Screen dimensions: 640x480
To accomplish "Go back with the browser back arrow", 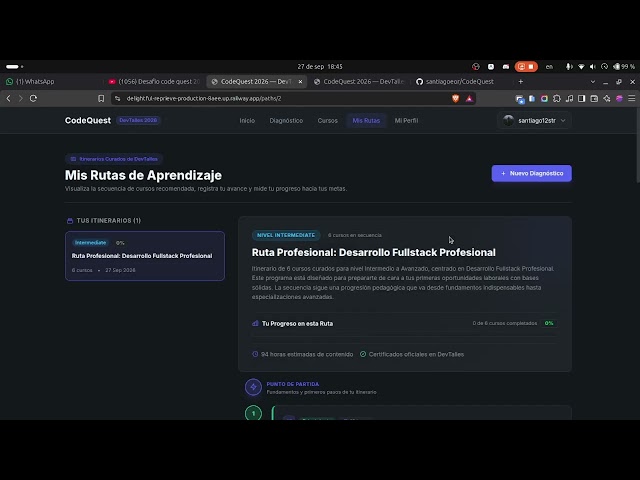I will (8, 98).
